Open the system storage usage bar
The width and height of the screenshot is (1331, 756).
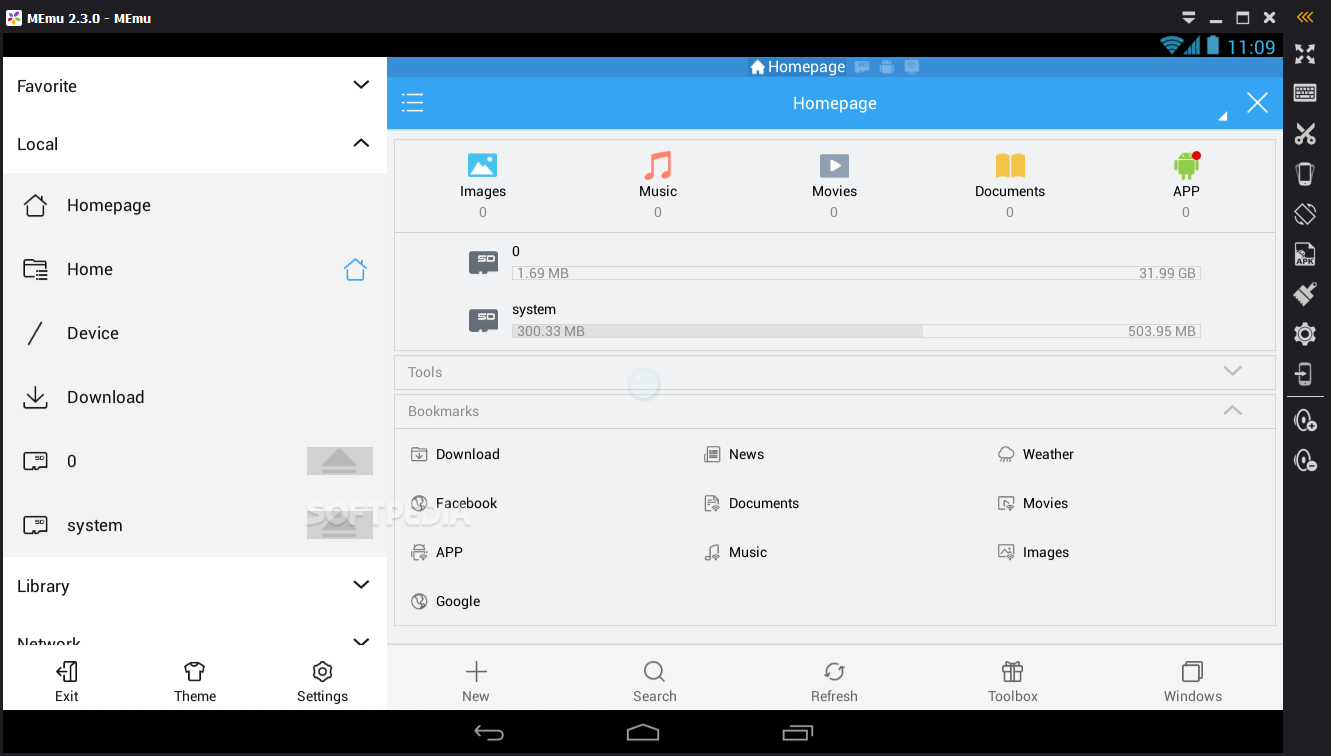(856, 331)
